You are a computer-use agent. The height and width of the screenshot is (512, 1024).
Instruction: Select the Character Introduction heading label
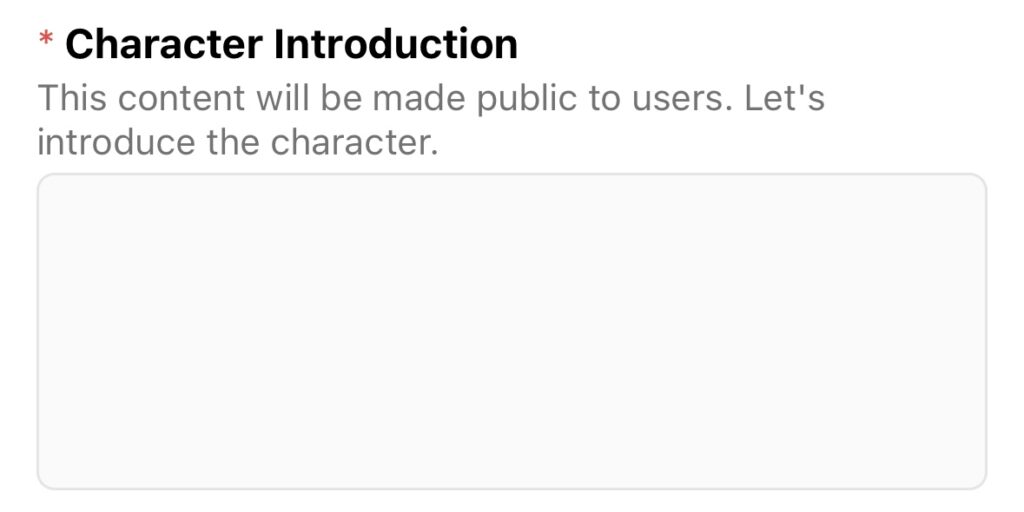click(x=291, y=44)
